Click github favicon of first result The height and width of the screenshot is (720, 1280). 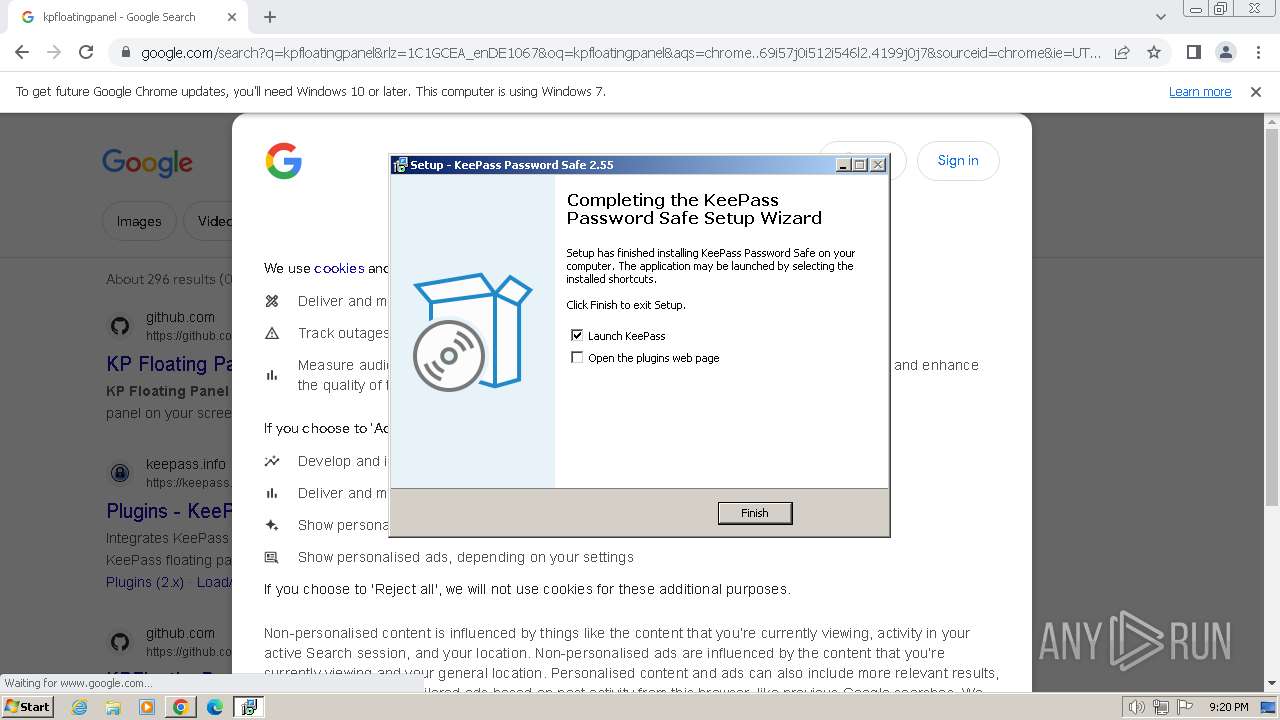[120, 326]
